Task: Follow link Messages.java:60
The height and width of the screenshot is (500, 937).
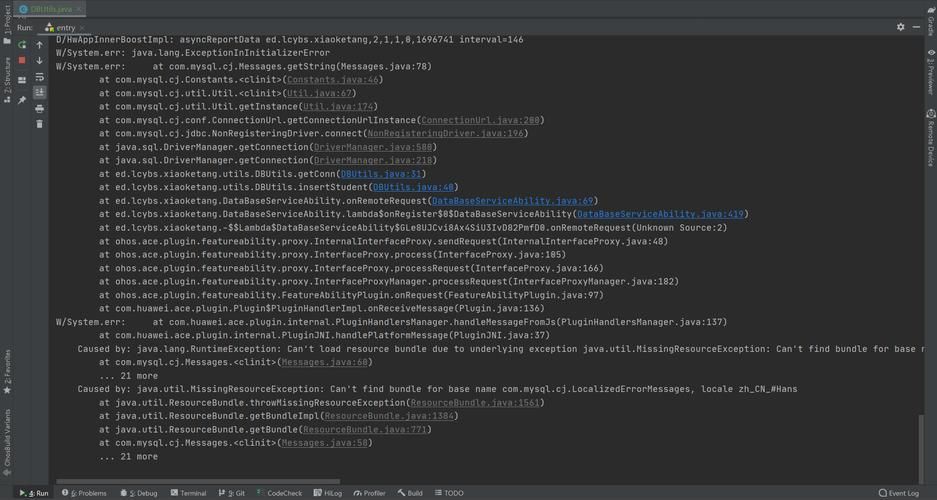Action: pyautogui.click(x=324, y=362)
